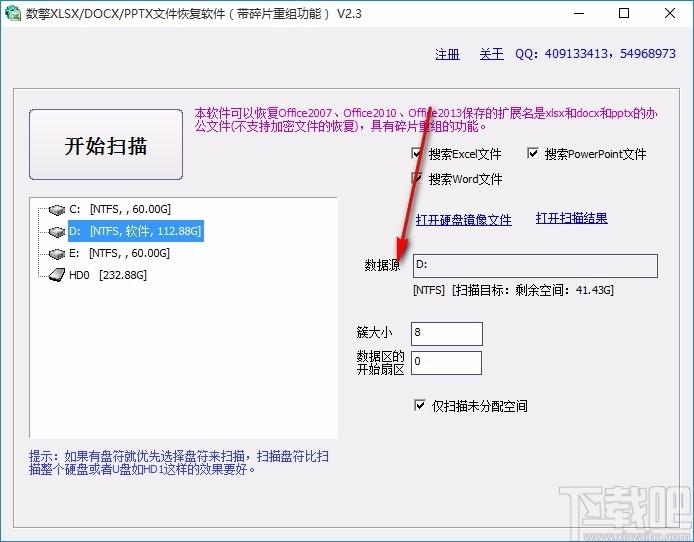Viewport: 694px width, 542px height.
Task: Choose the E: [NTFS, , 60.00G] entry
Action: [x=119, y=253]
